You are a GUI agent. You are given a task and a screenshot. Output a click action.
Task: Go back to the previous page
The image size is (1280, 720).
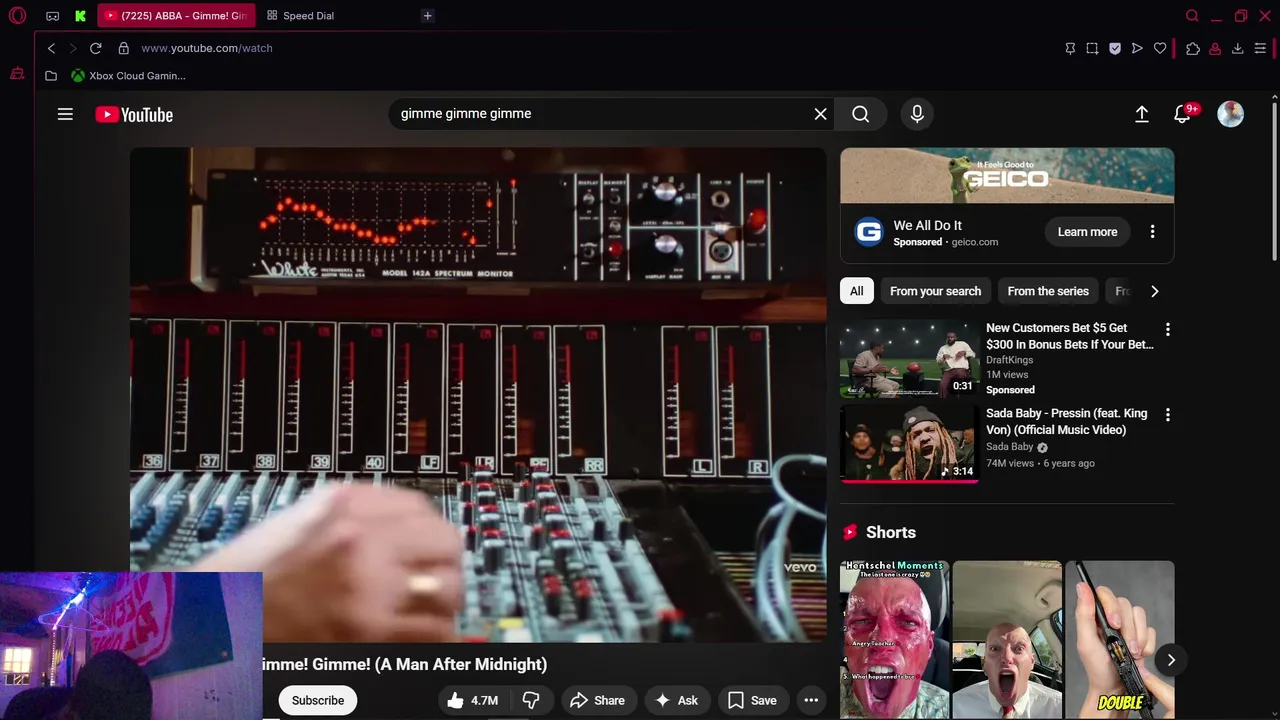pyautogui.click(x=52, y=48)
